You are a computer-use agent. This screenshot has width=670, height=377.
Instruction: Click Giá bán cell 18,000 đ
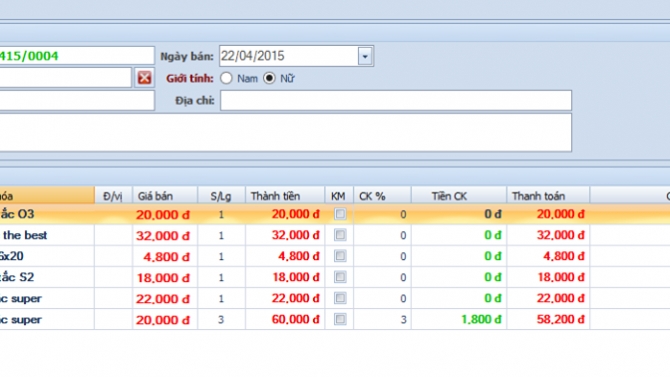click(165, 277)
